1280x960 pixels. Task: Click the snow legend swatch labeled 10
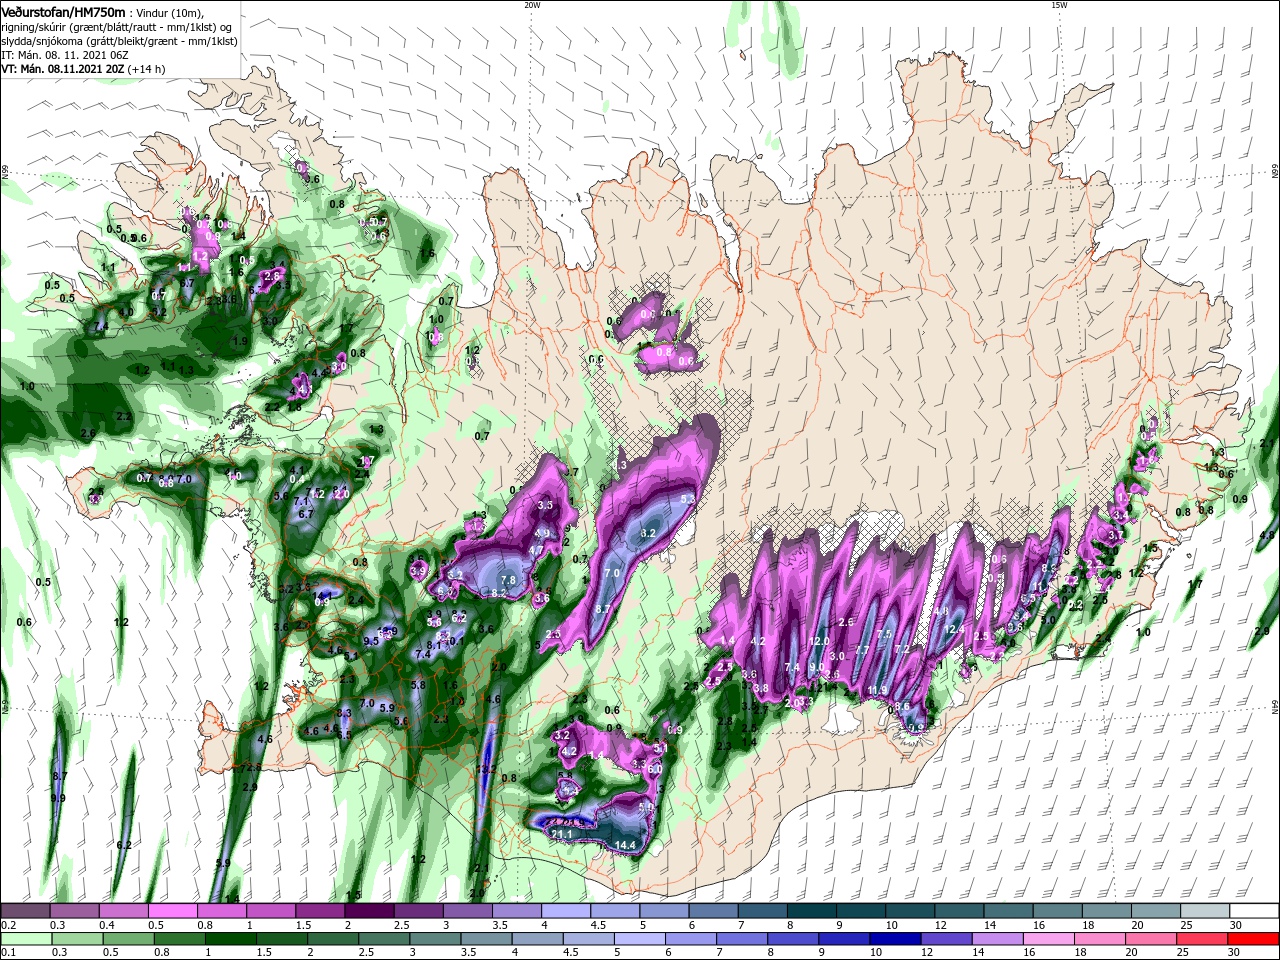[911, 911]
